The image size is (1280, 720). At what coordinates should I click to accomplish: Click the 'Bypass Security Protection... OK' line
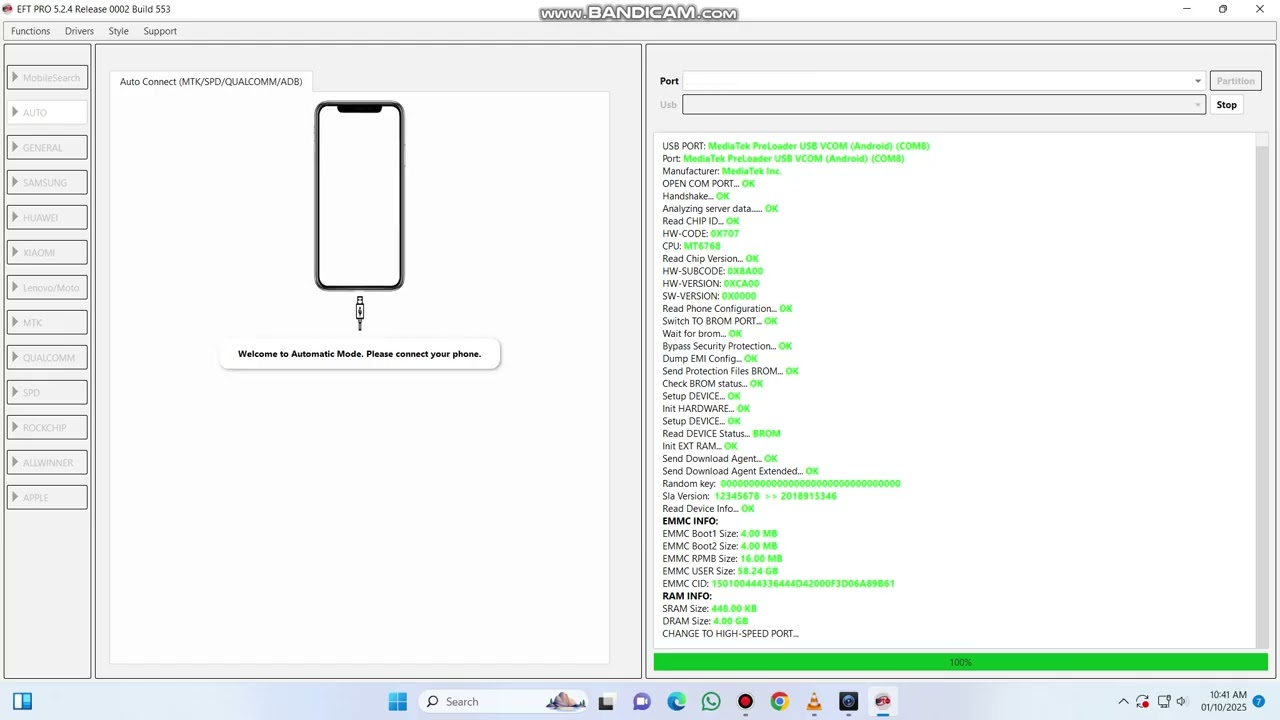(x=727, y=346)
